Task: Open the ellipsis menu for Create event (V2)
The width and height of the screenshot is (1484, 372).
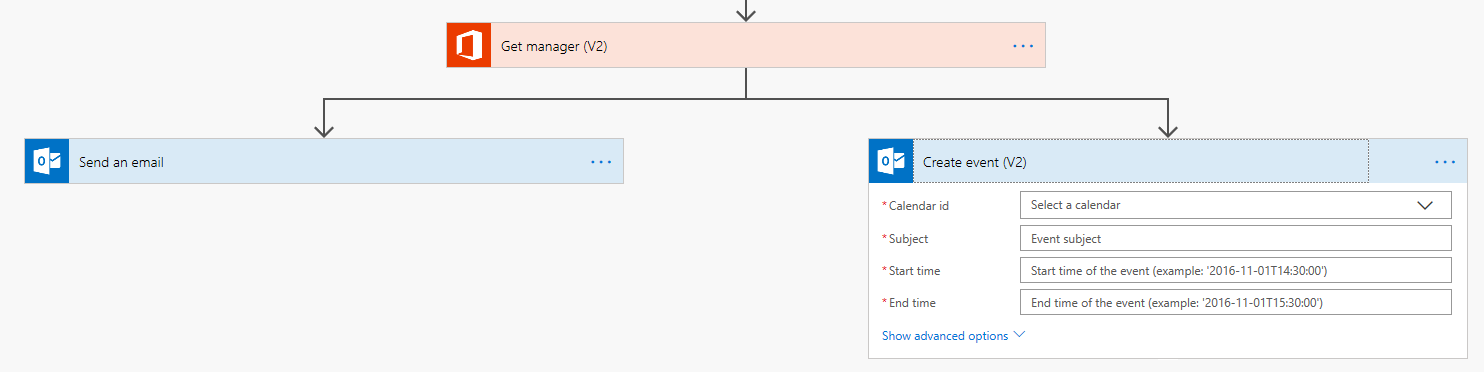Action: 1445,161
